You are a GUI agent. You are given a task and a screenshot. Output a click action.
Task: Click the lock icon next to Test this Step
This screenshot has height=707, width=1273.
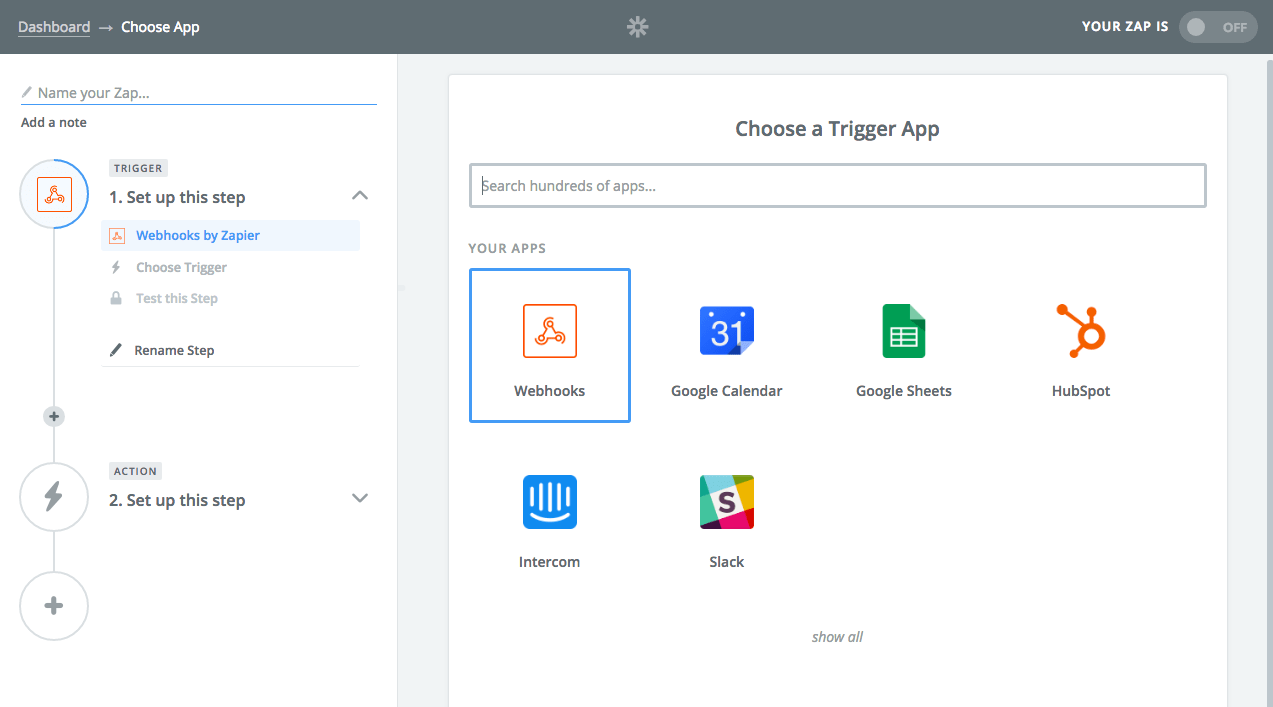[x=116, y=298]
